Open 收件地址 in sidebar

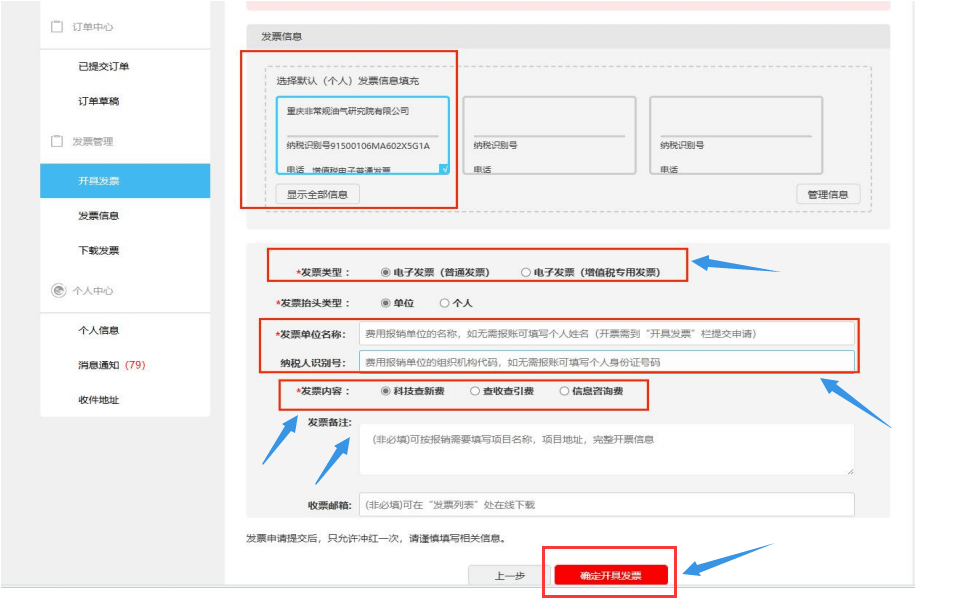point(99,400)
